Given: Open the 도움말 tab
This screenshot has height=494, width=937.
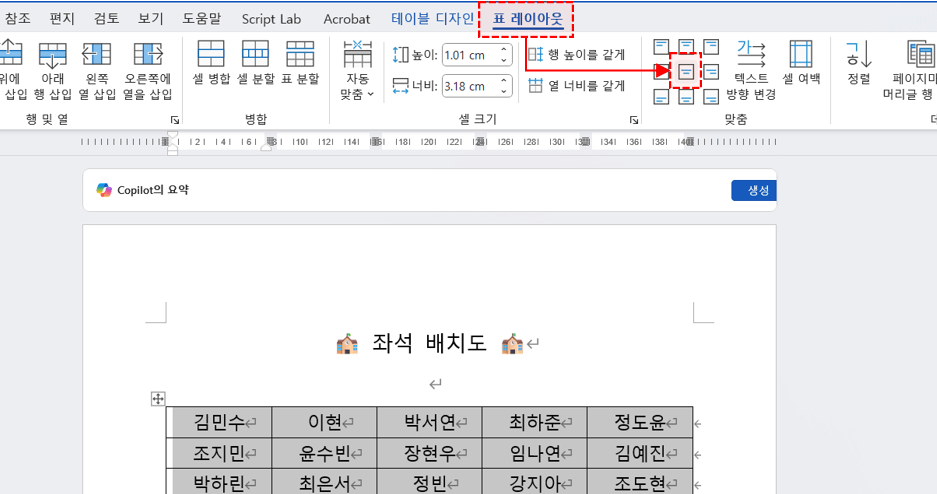Looking at the screenshot, I should tap(201, 19).
